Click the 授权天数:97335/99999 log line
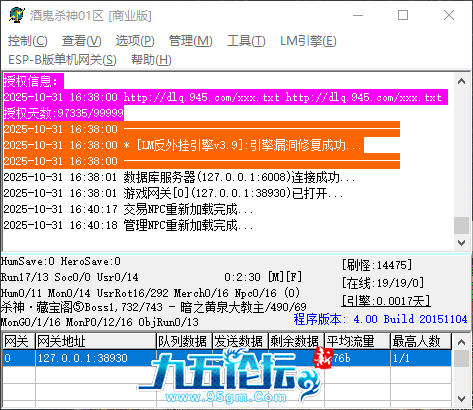473x410 pixels. pyautogui.click(x=64, y=113)
